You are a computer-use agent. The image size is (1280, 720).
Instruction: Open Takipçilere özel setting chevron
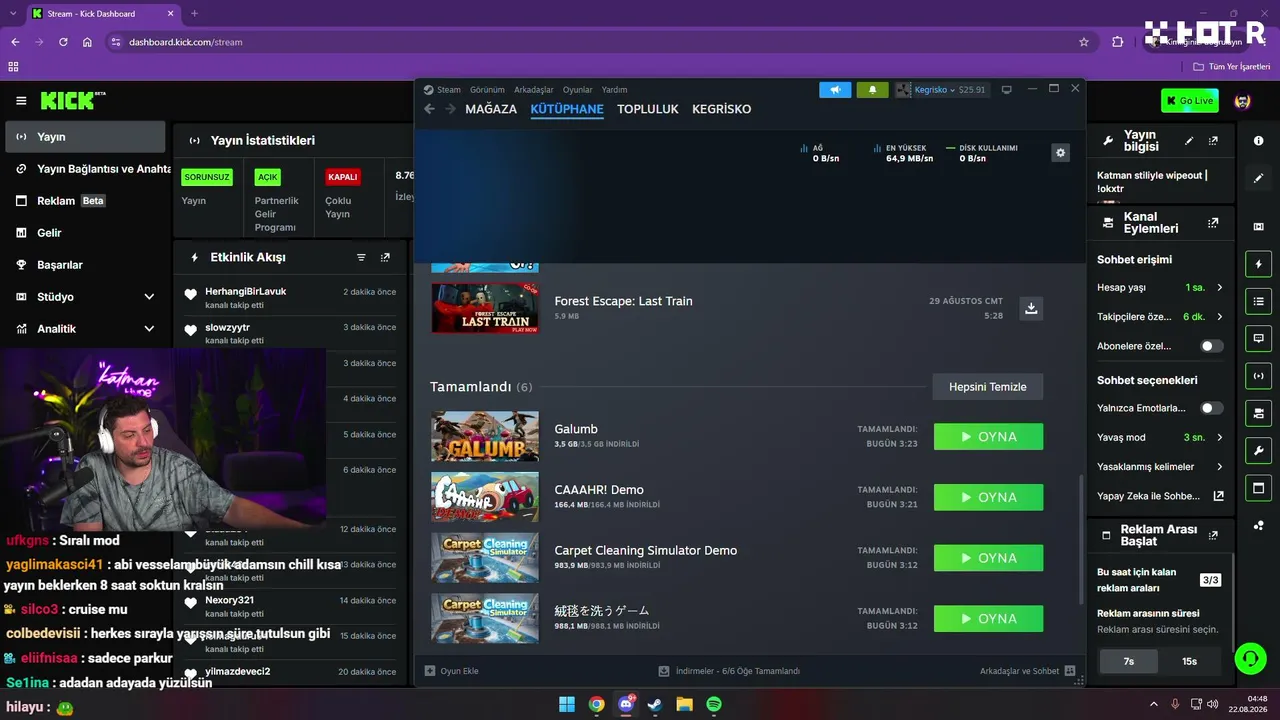(1220, 317)
